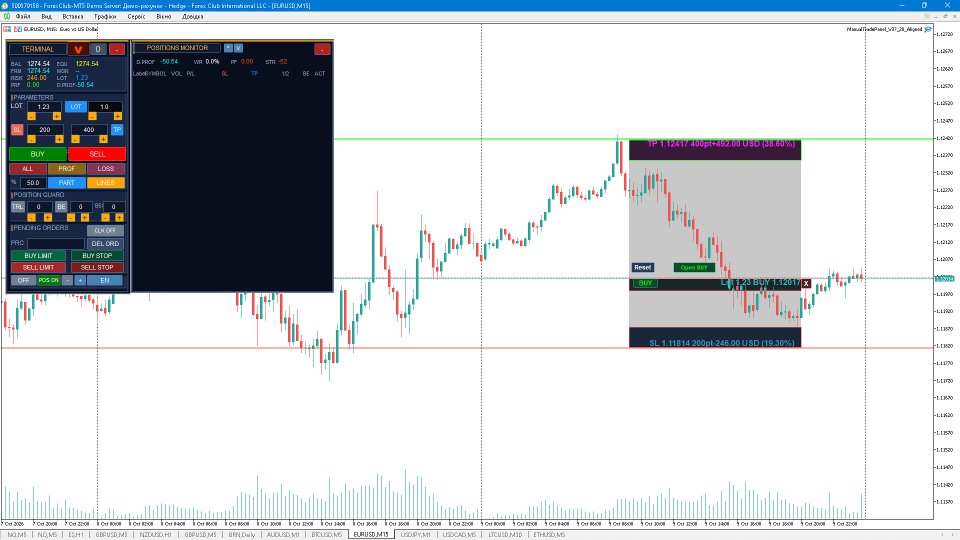
Task: Click the percent 50.0 input field
Action: (x=33, y=182)
